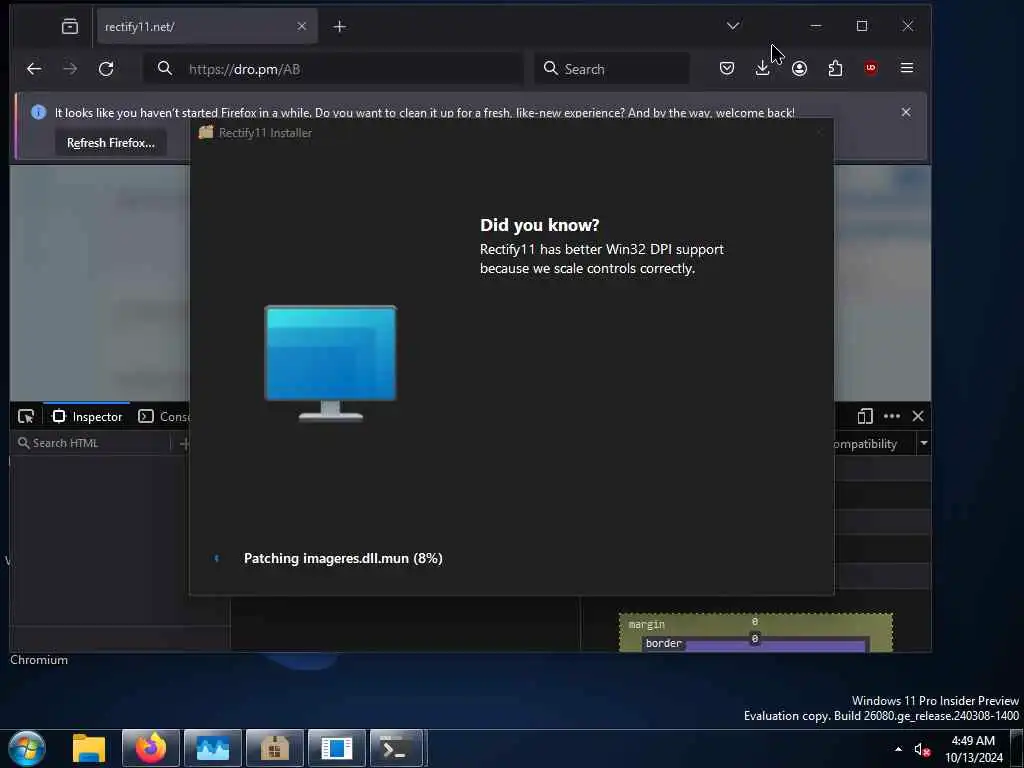
Task: Expand the list all tabs chevron
Action: click(x=733, y=26)
